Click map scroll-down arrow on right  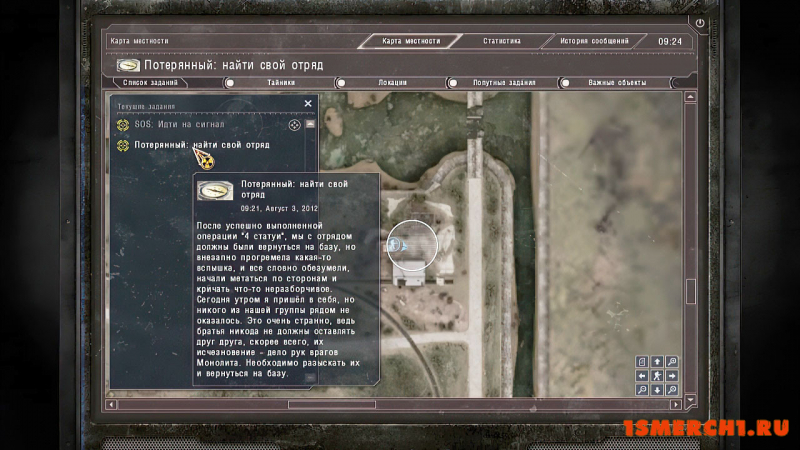tap(690, 399)
